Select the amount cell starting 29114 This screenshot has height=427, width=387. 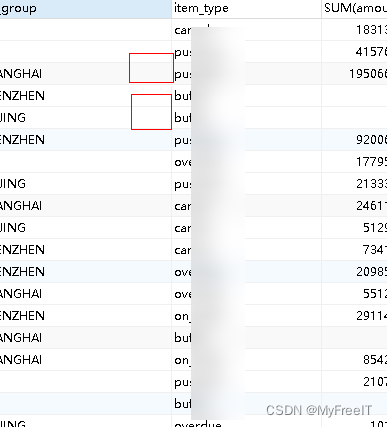[354, 316]
